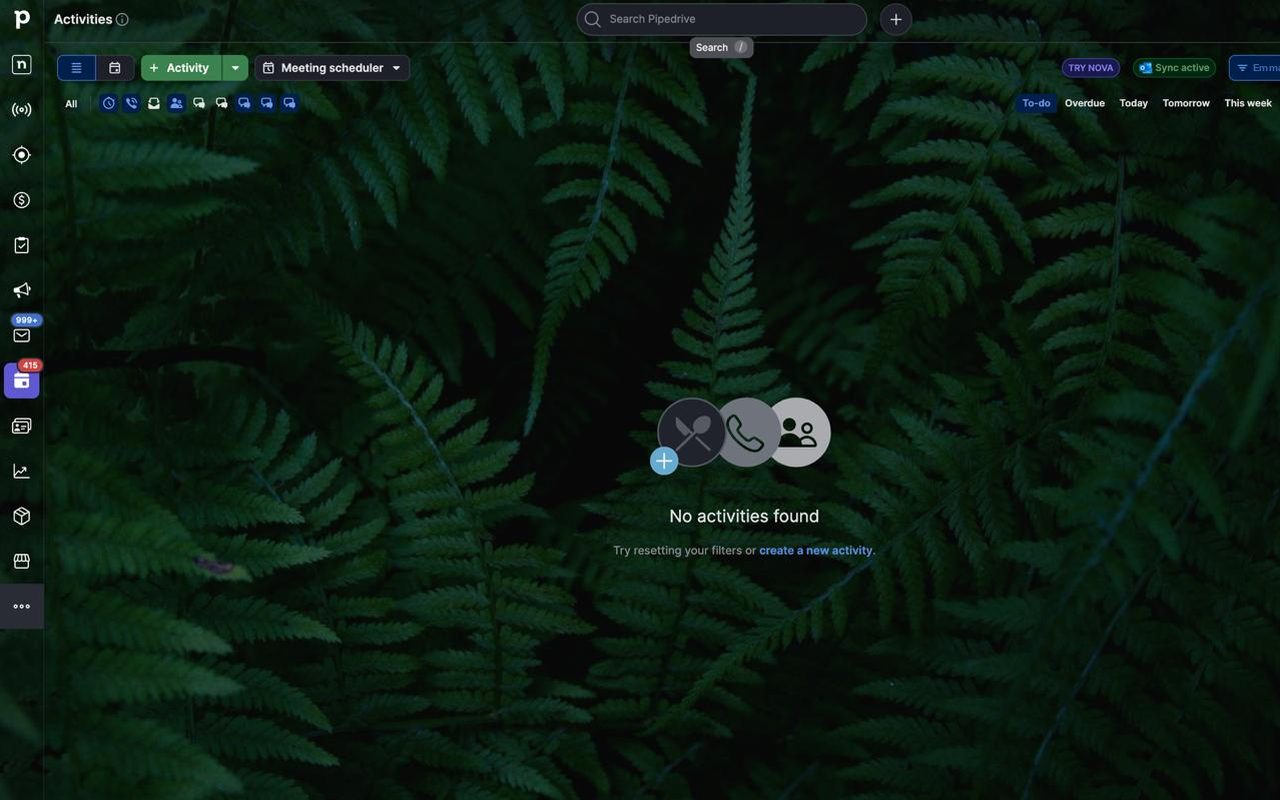Image resolution: width=1280 pixels, height=800 pixels.
Task: Select the Tomorrow tab
Action: click(1186, 103)
